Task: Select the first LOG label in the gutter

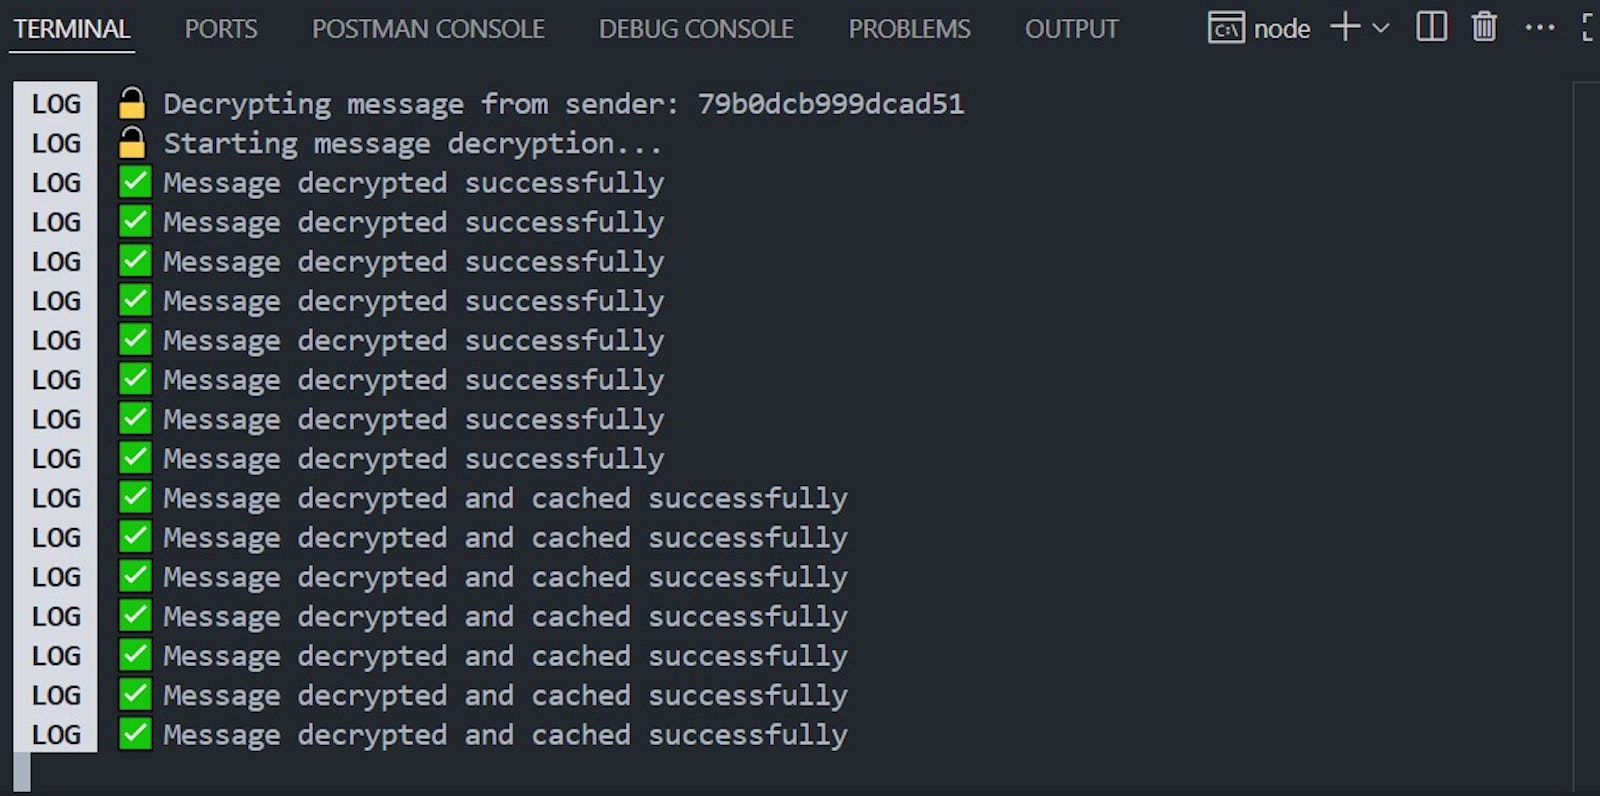Action: pyautogui.click(x=55, y=103)
